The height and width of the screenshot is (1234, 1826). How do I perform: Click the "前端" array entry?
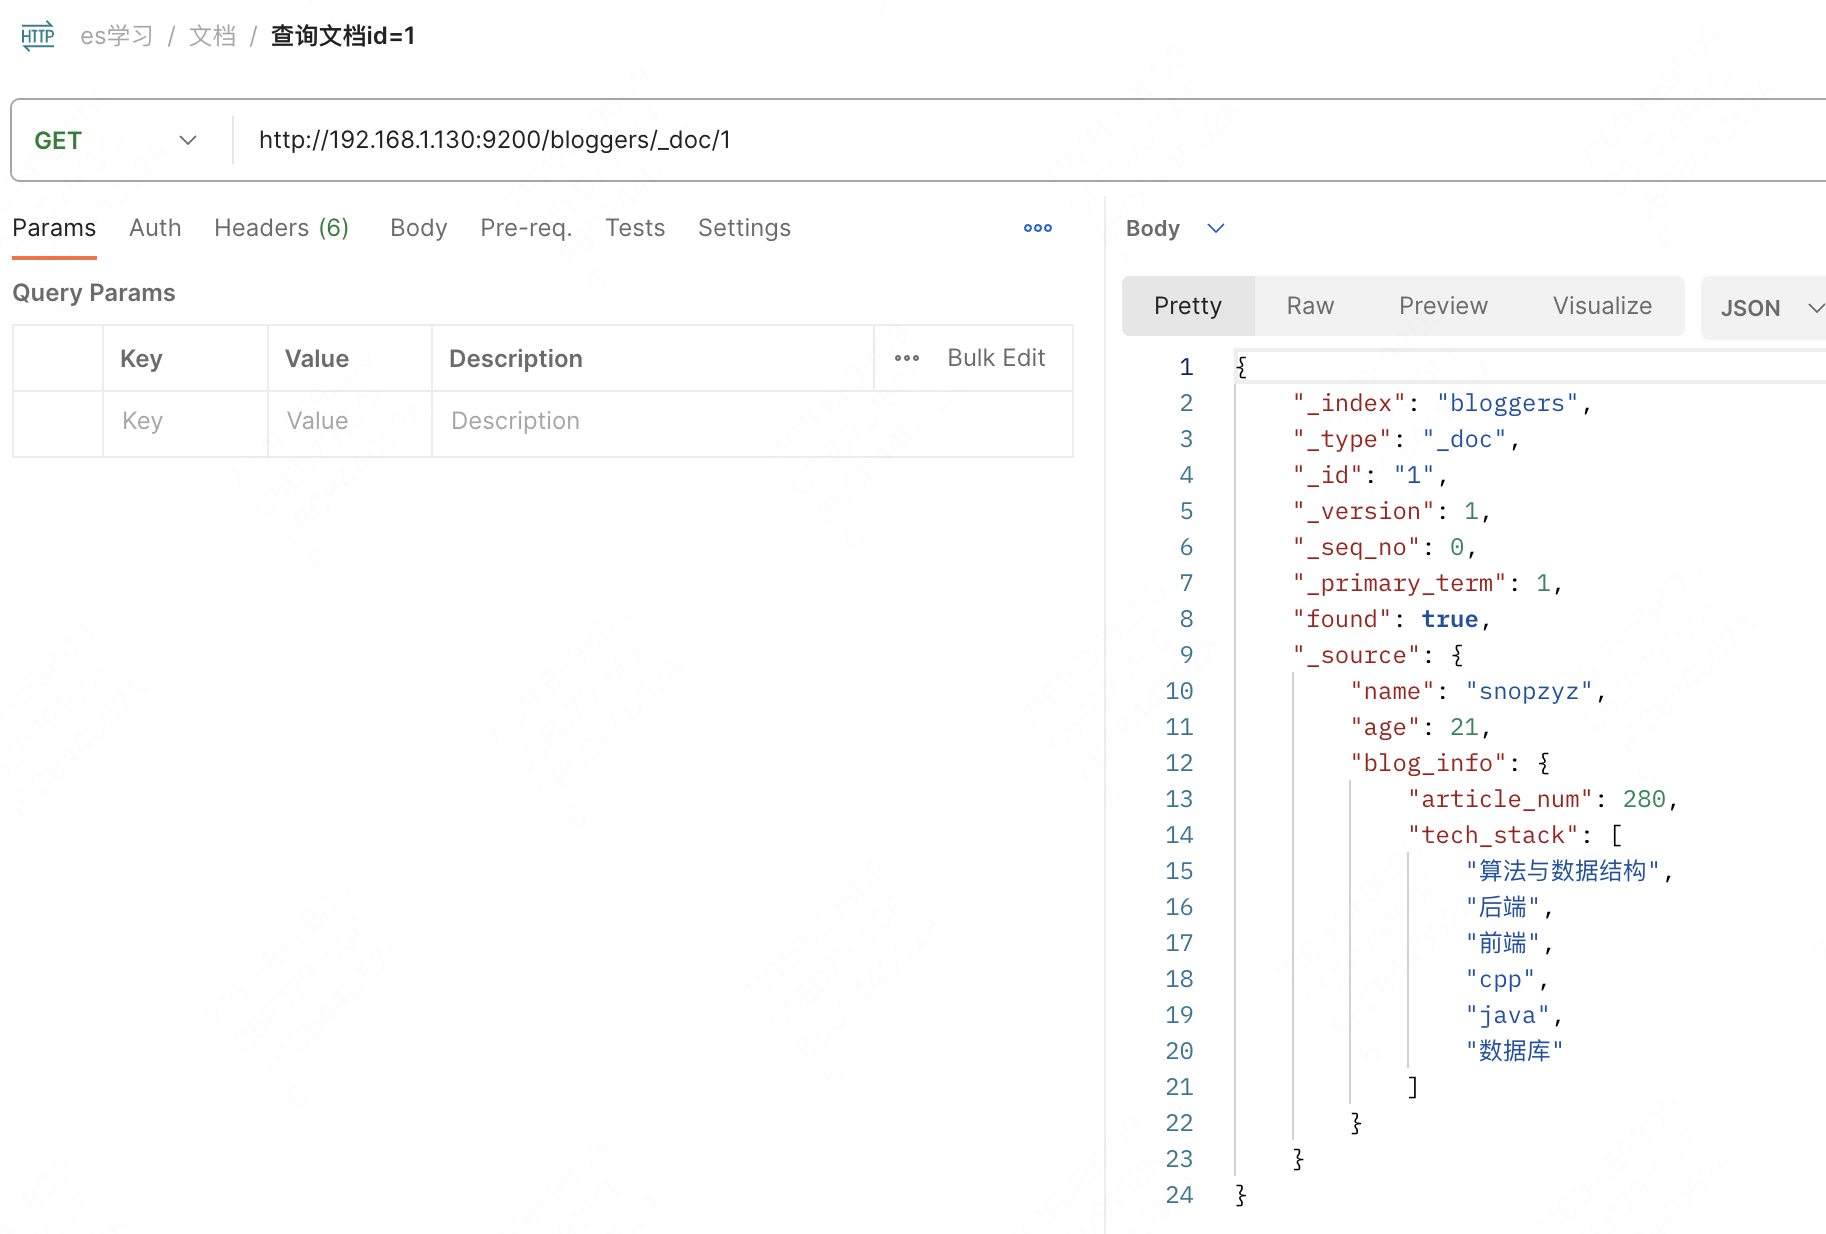coord(1503,943)
